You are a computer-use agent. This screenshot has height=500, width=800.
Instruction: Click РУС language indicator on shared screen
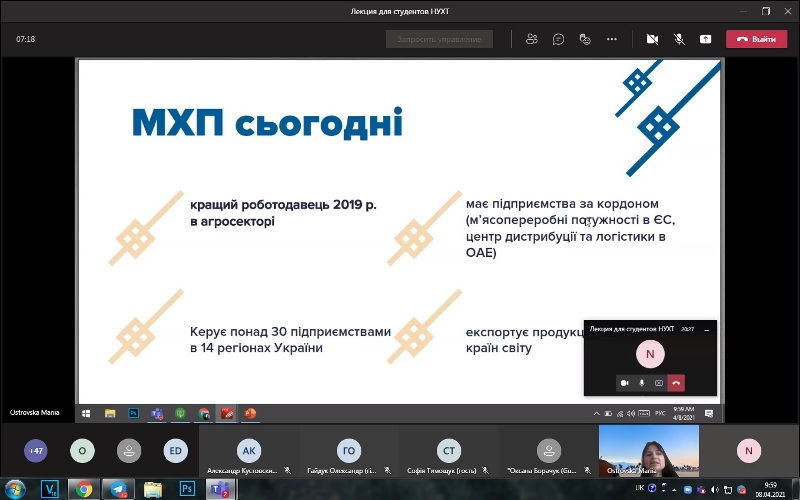click(660, 413)
